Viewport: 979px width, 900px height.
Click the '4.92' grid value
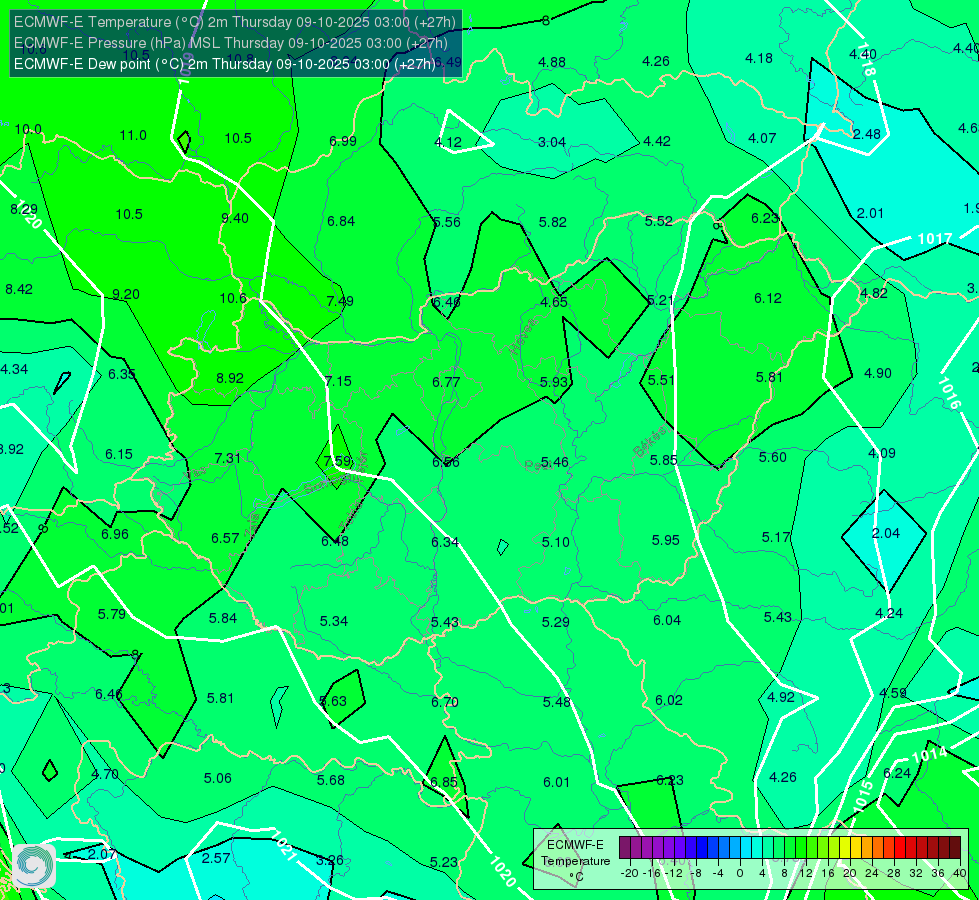pyautogui.click(x=780, y=698)
